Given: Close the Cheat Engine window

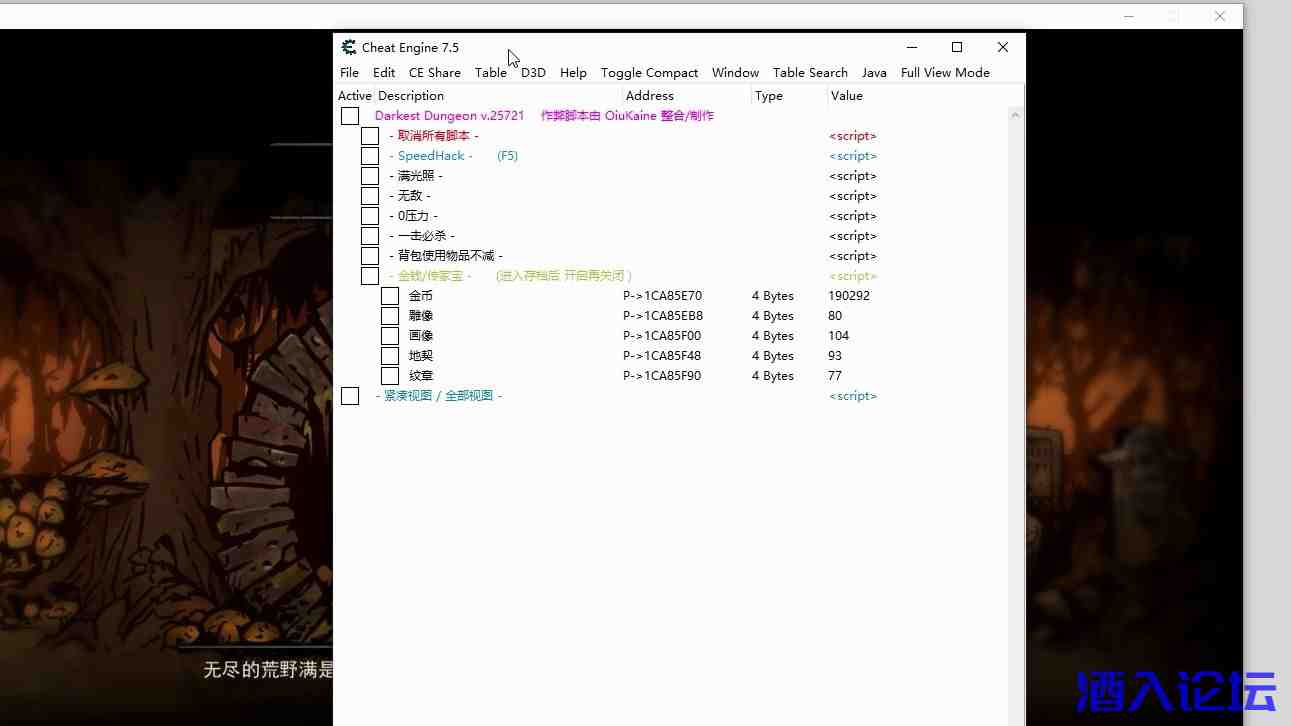Looking at the screenshot, I should (x=1003, y=47).
